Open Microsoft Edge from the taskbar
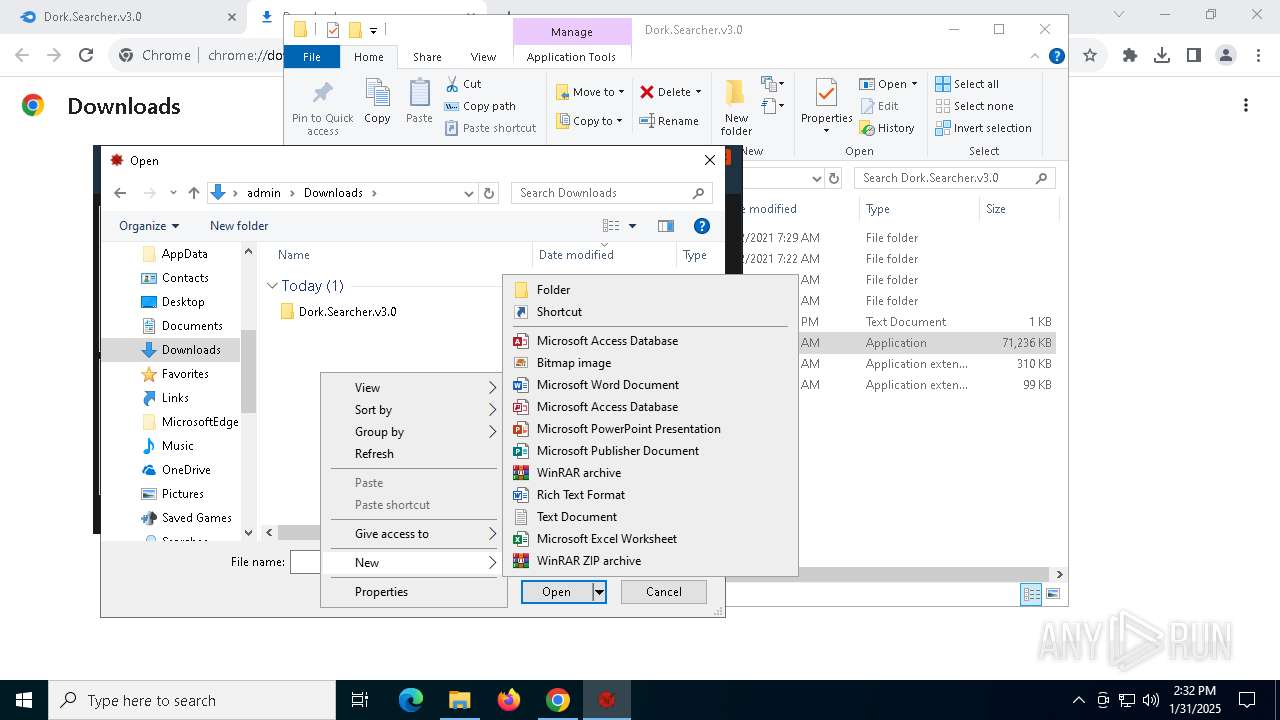Image resolution: width=1280 pixels, height=720 pixels. pos(411,700)
